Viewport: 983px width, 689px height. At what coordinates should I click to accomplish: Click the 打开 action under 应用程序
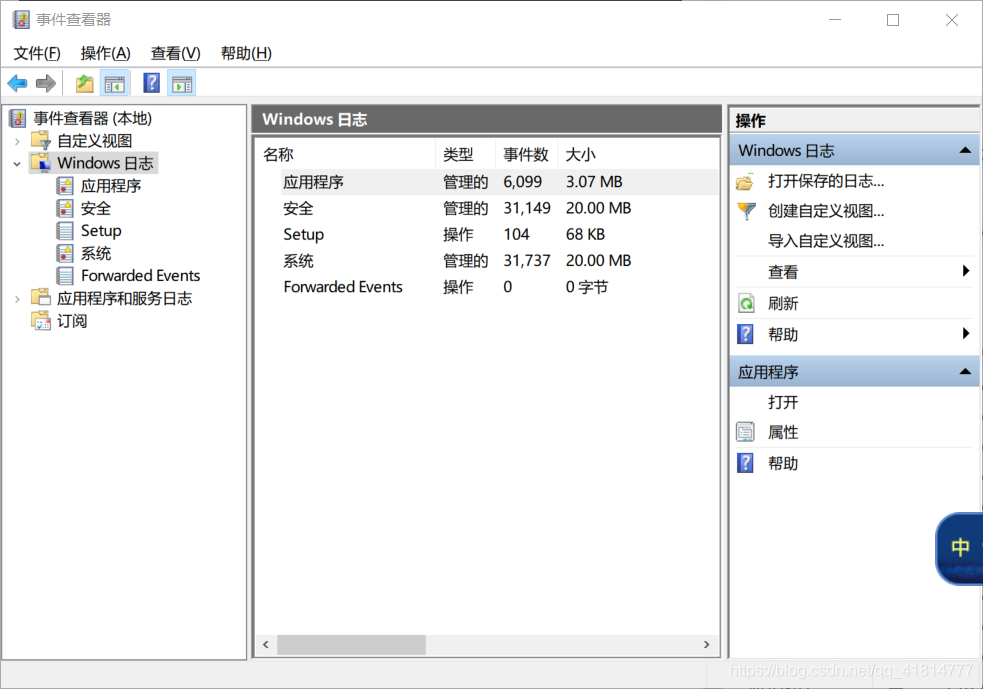783,402
